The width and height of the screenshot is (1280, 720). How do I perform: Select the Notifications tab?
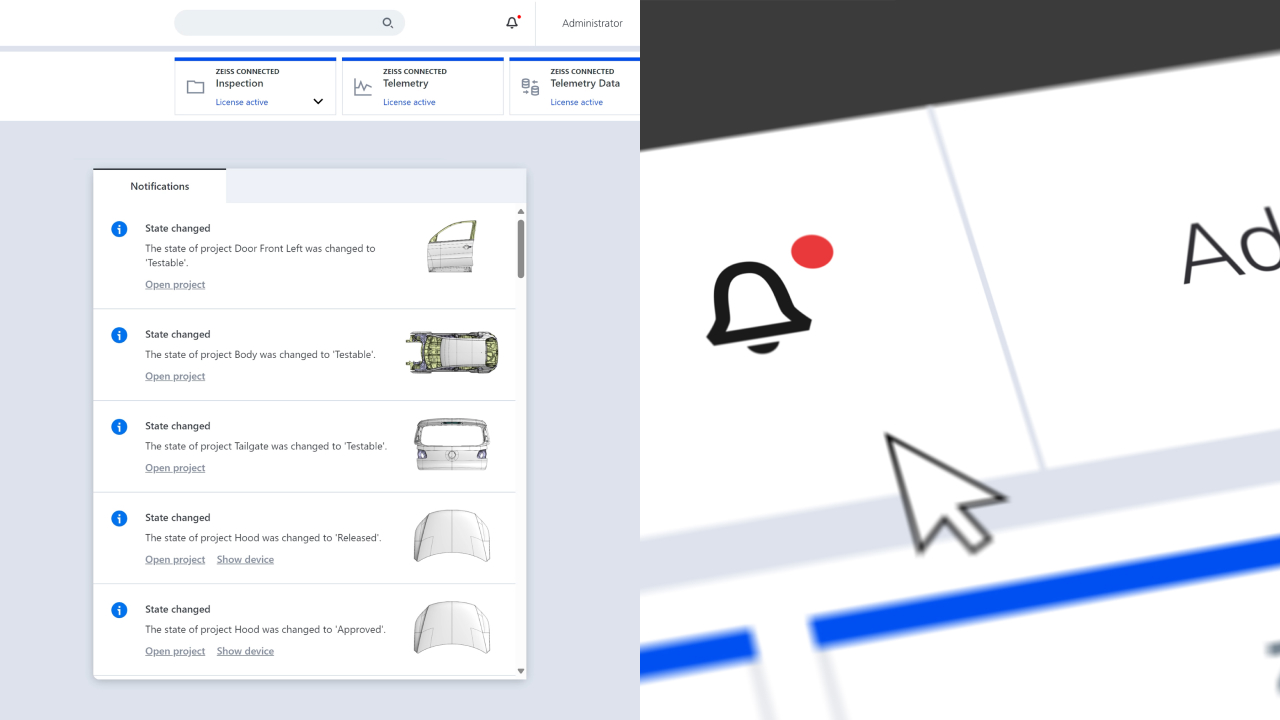(x=160, y=186)
